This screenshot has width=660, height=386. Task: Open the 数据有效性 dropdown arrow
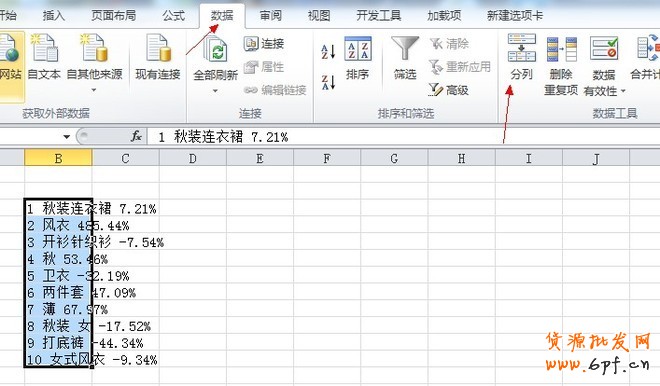tap(623, 91)
